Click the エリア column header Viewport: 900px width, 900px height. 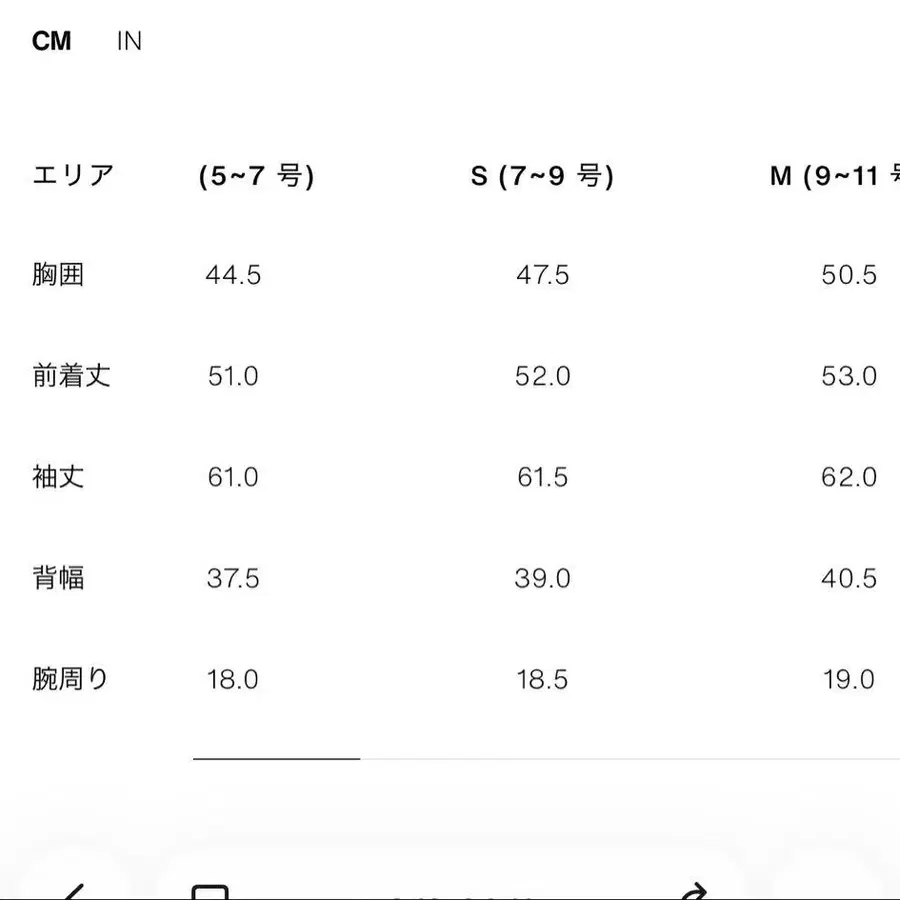coord(72,174)
